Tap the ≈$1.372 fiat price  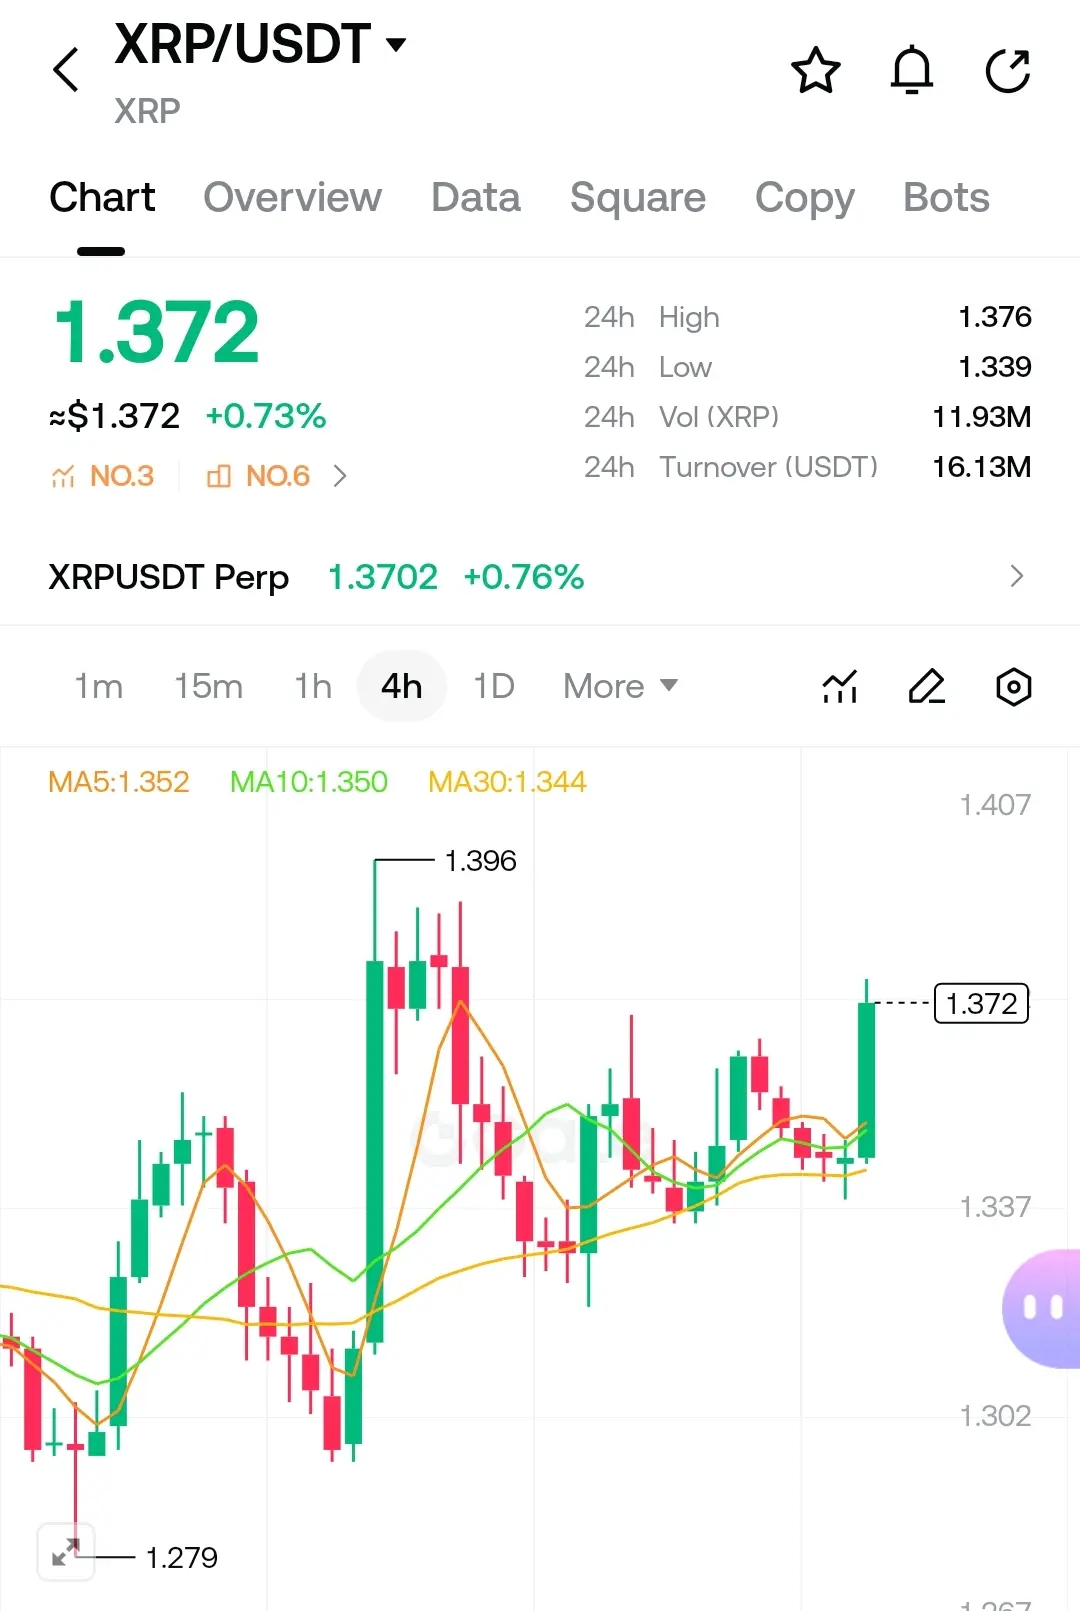pyautogui.click(x=115, y=416)
